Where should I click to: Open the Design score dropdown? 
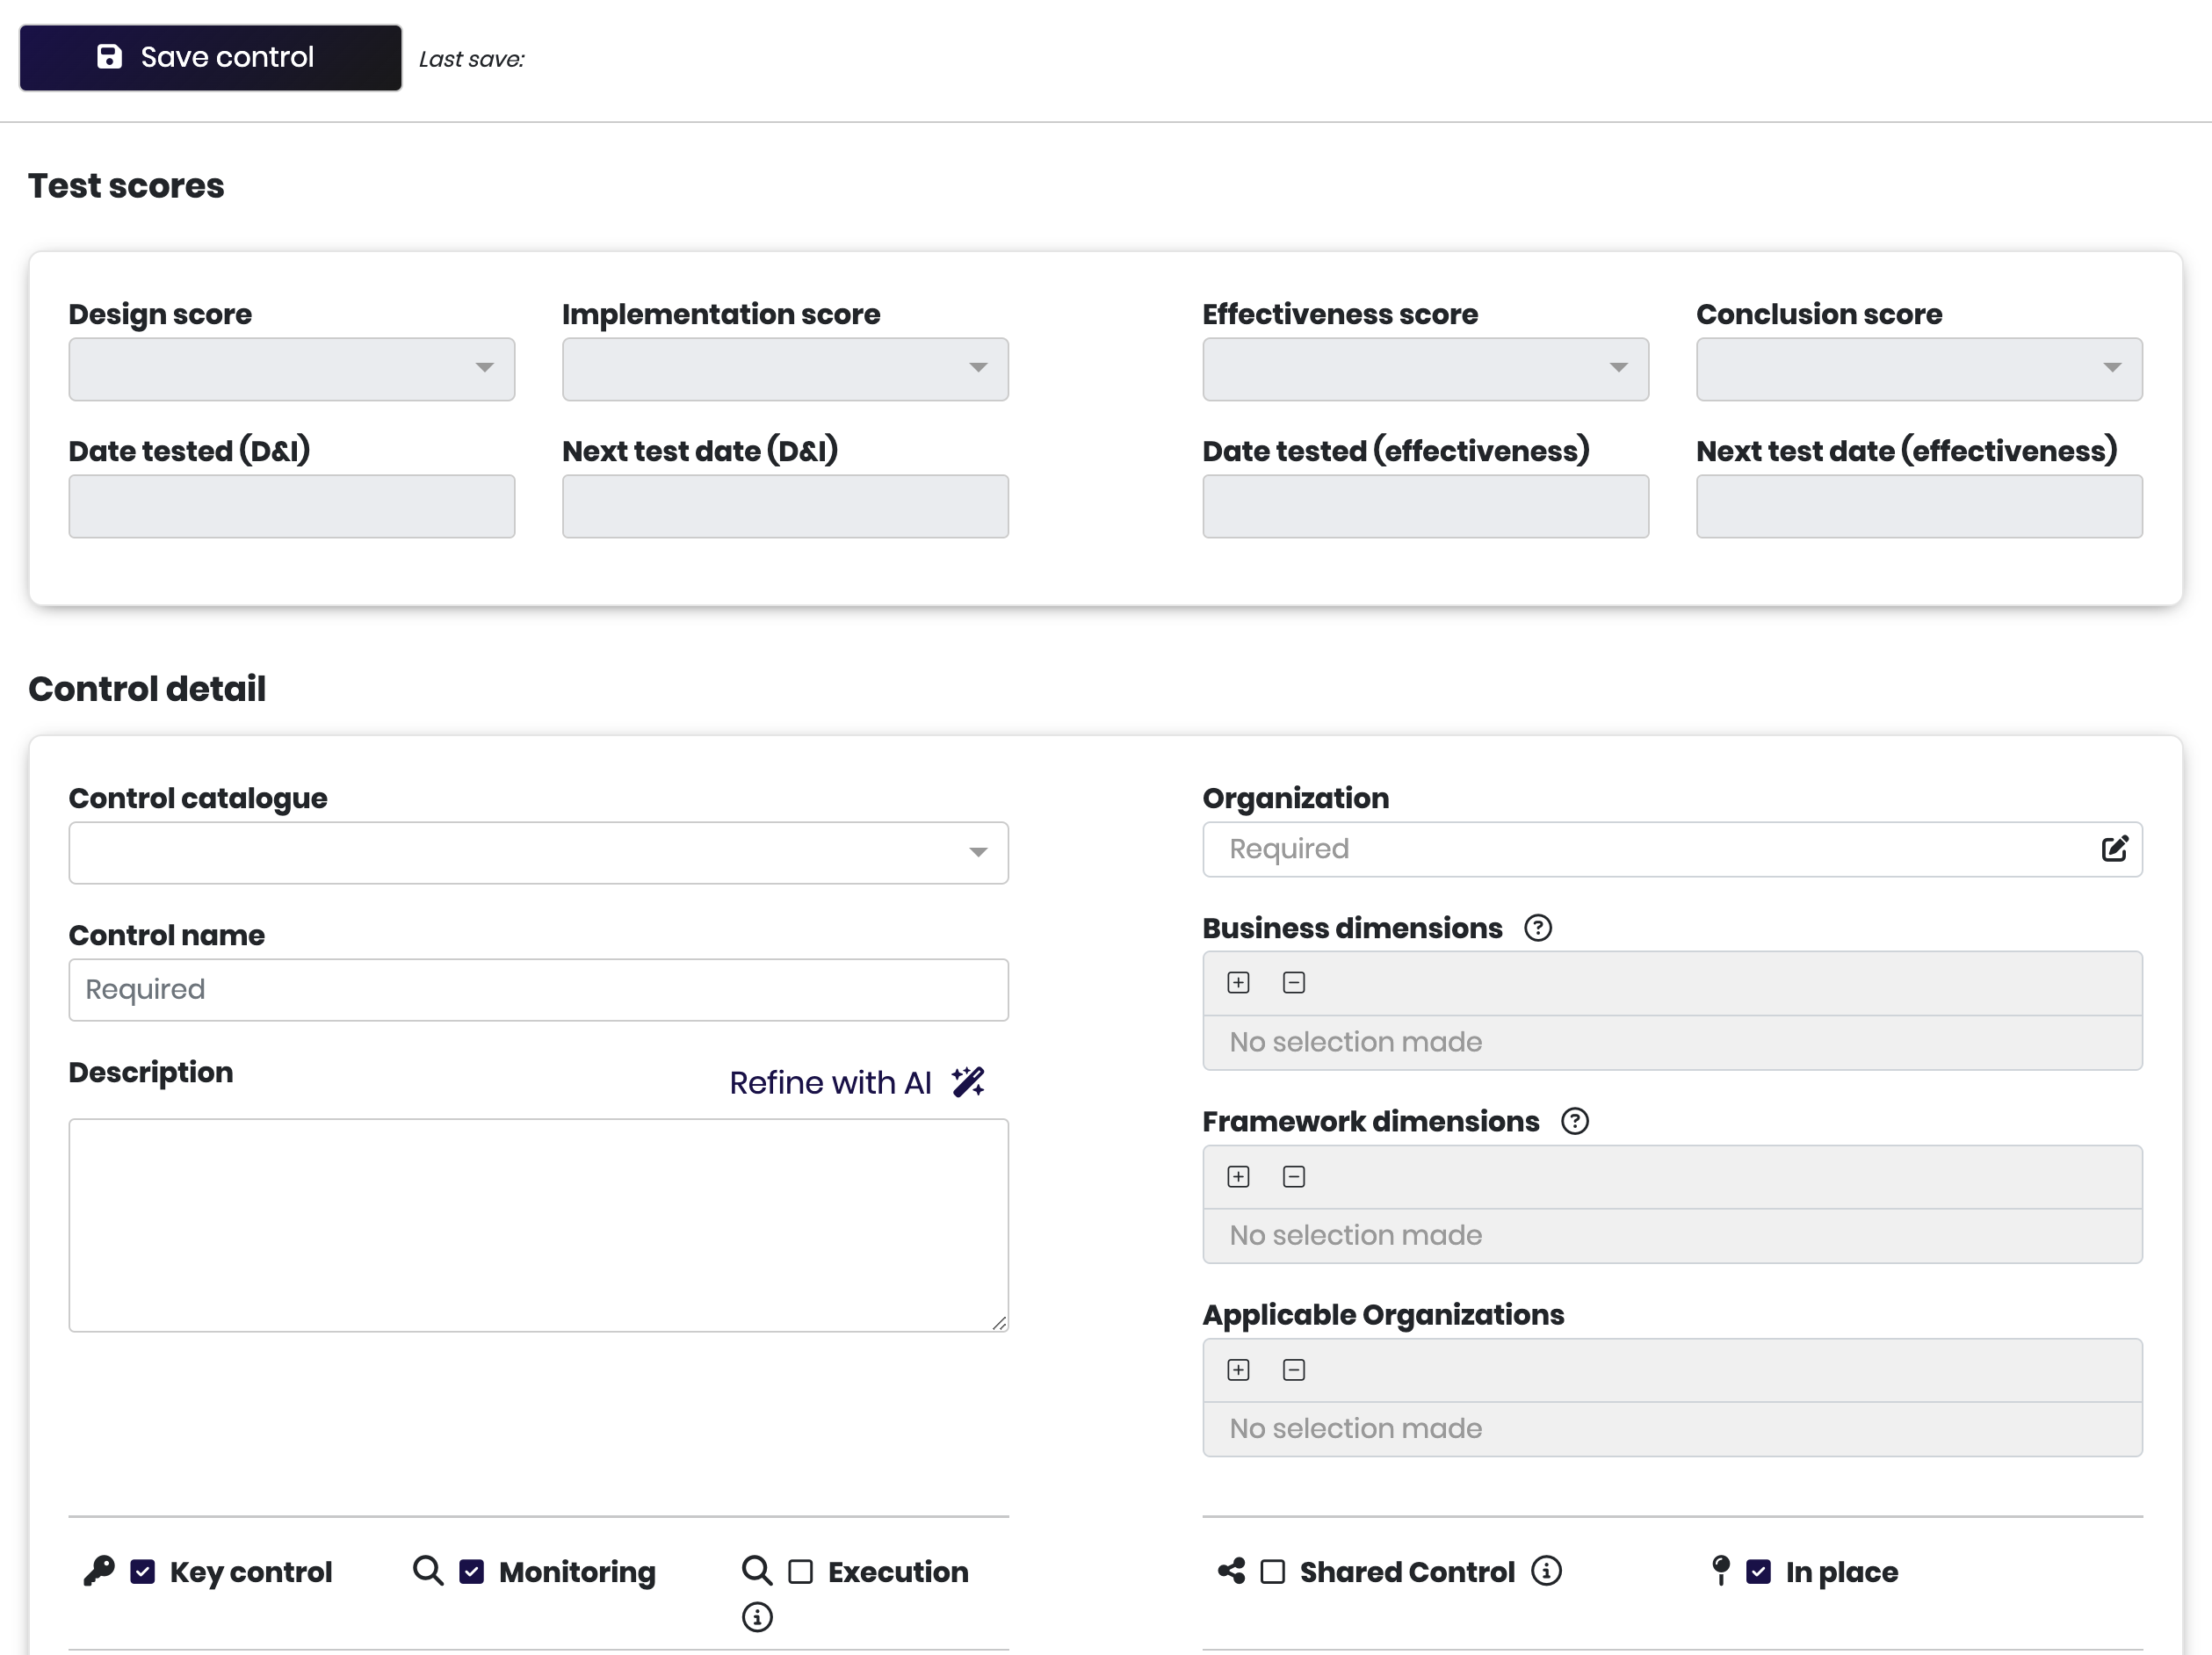[291, 369]
